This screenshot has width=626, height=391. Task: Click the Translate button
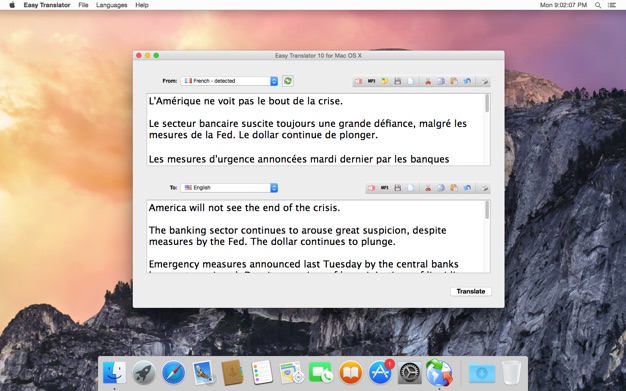pos(471,291)
